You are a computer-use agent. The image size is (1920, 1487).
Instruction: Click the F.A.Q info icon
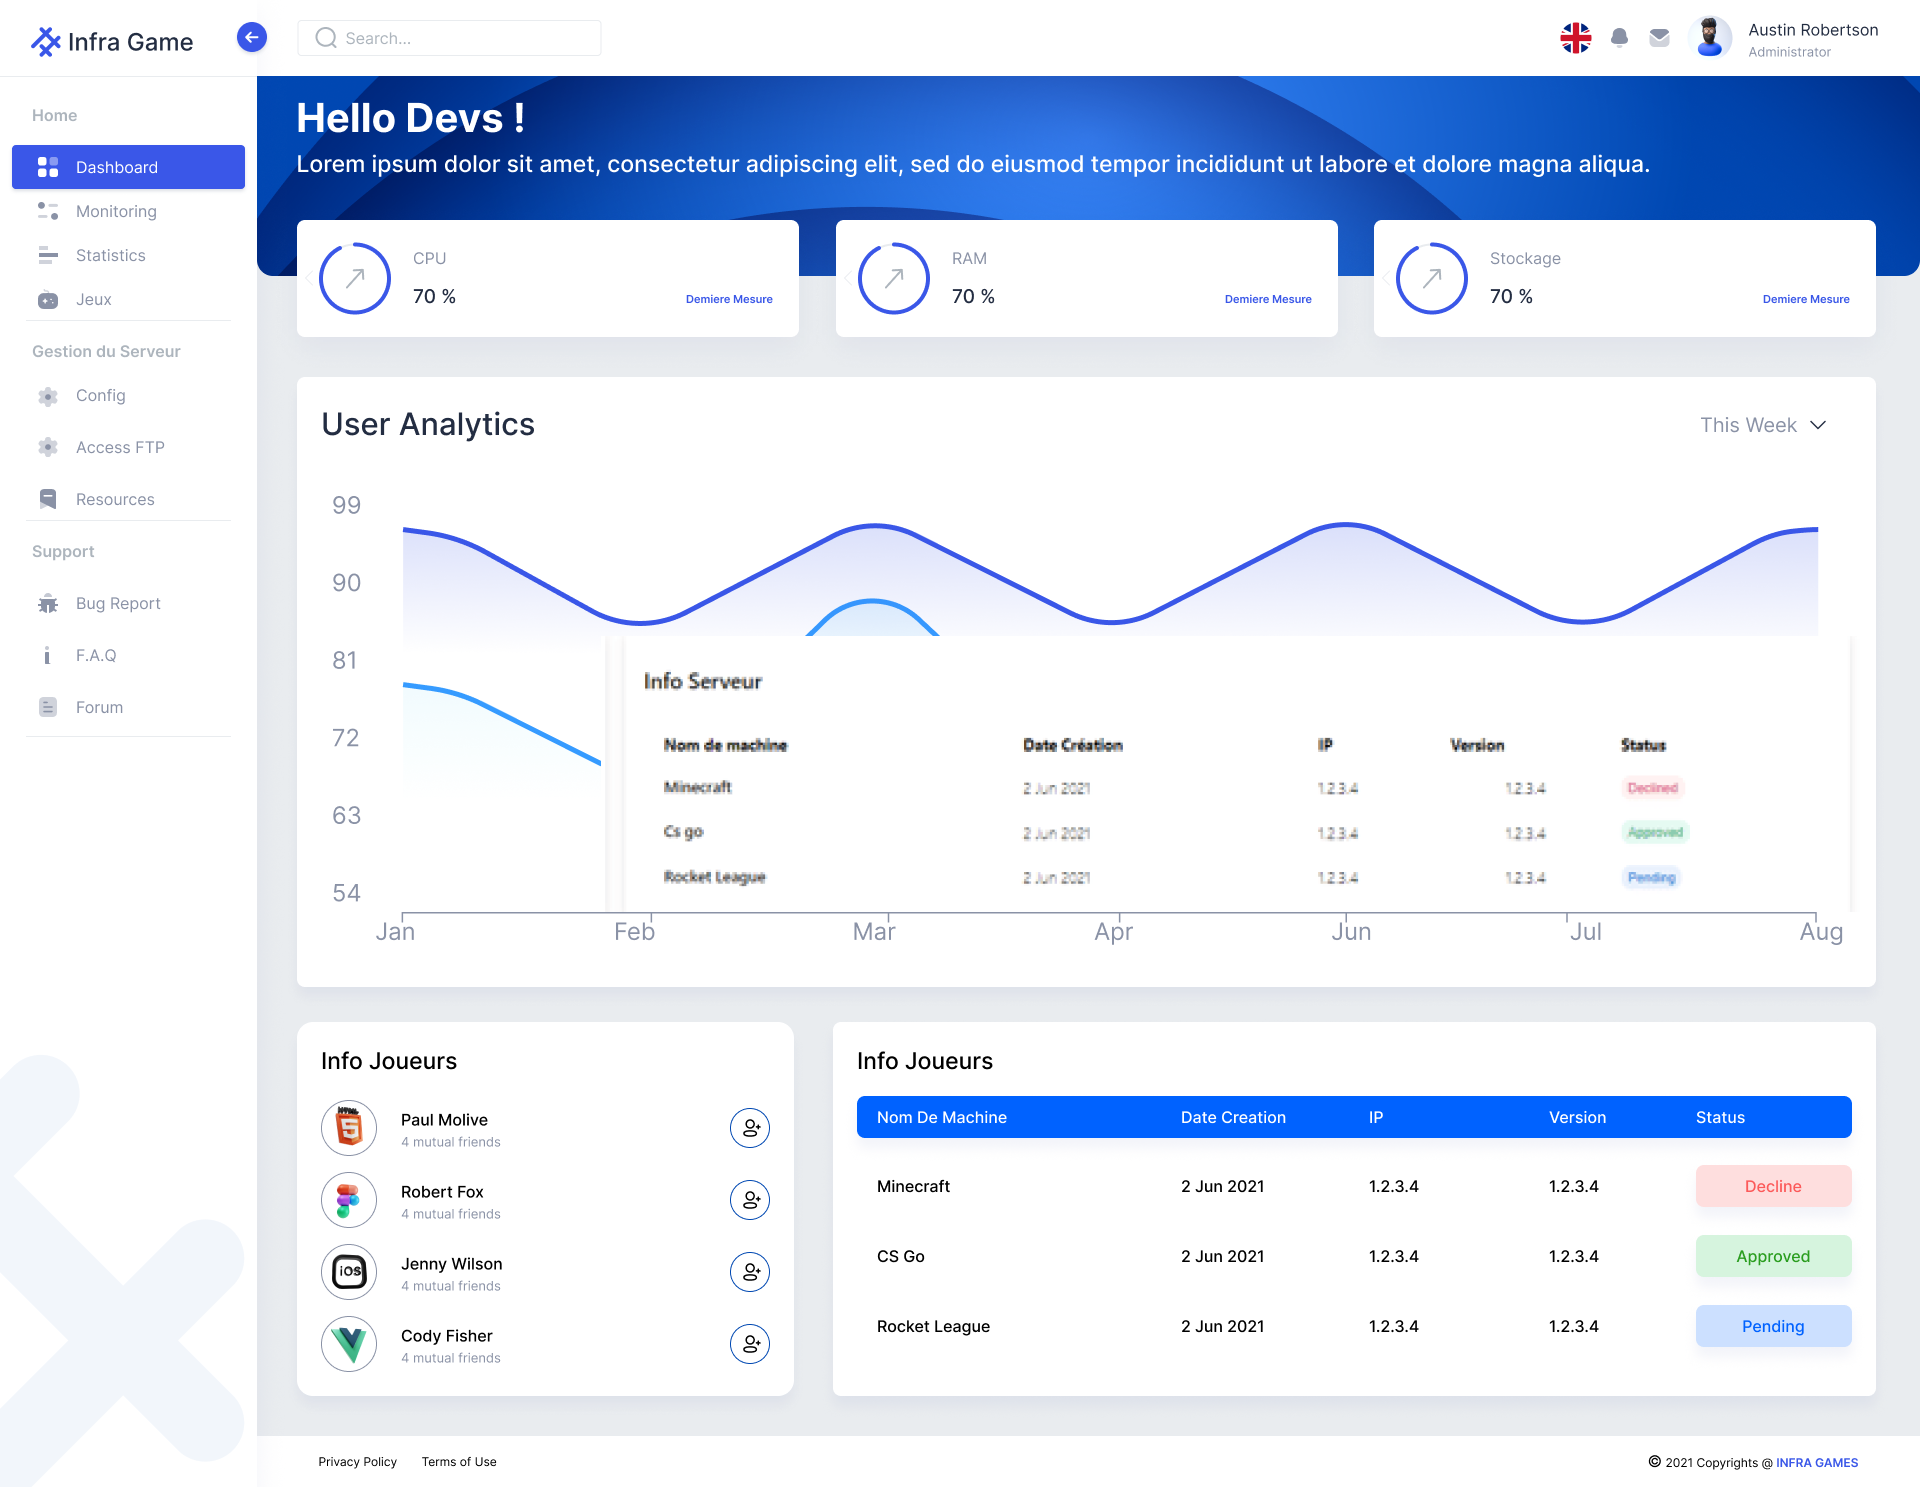click(x=48, y=655)
